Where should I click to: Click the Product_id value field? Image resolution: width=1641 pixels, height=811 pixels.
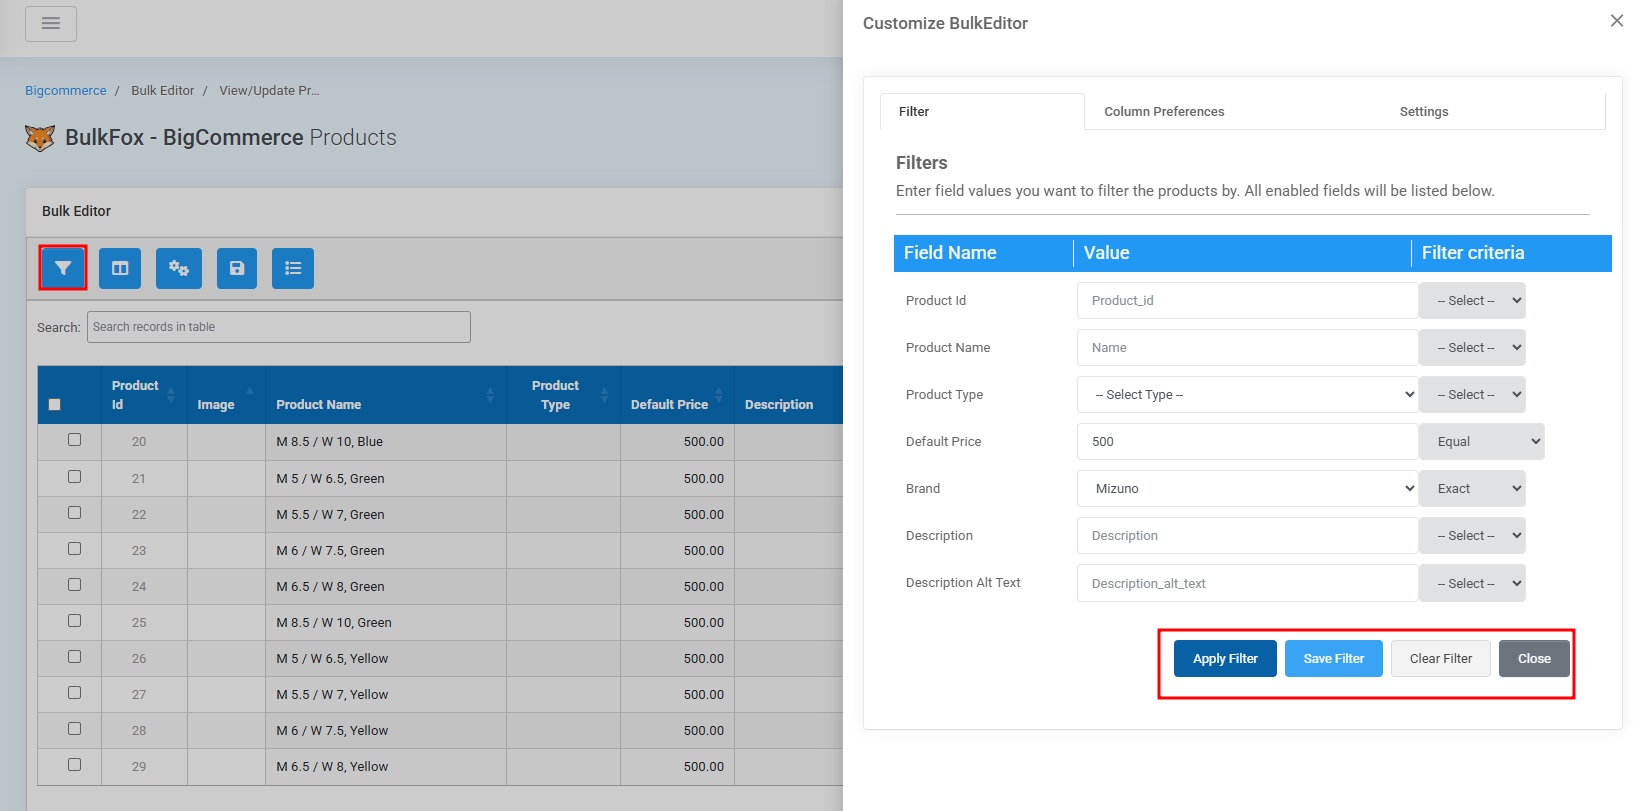coord(1248,301)
